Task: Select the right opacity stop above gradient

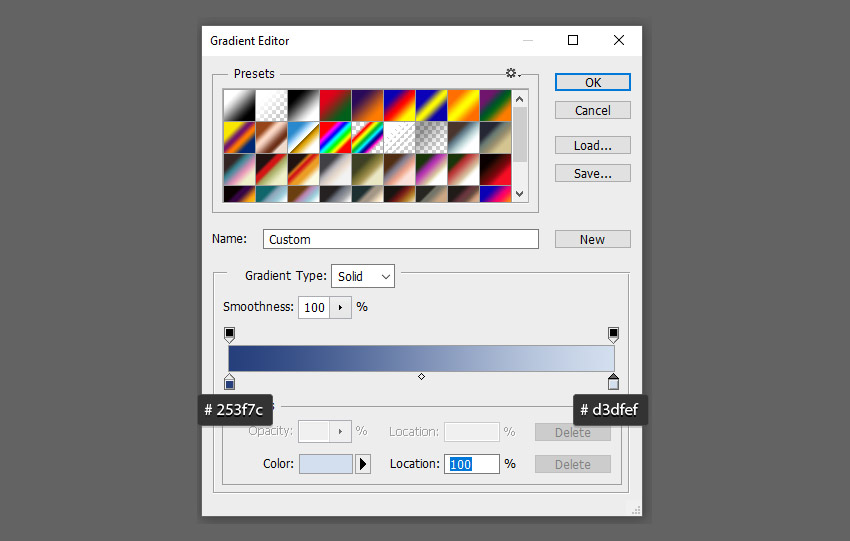Action: click(x=613, y=334)
